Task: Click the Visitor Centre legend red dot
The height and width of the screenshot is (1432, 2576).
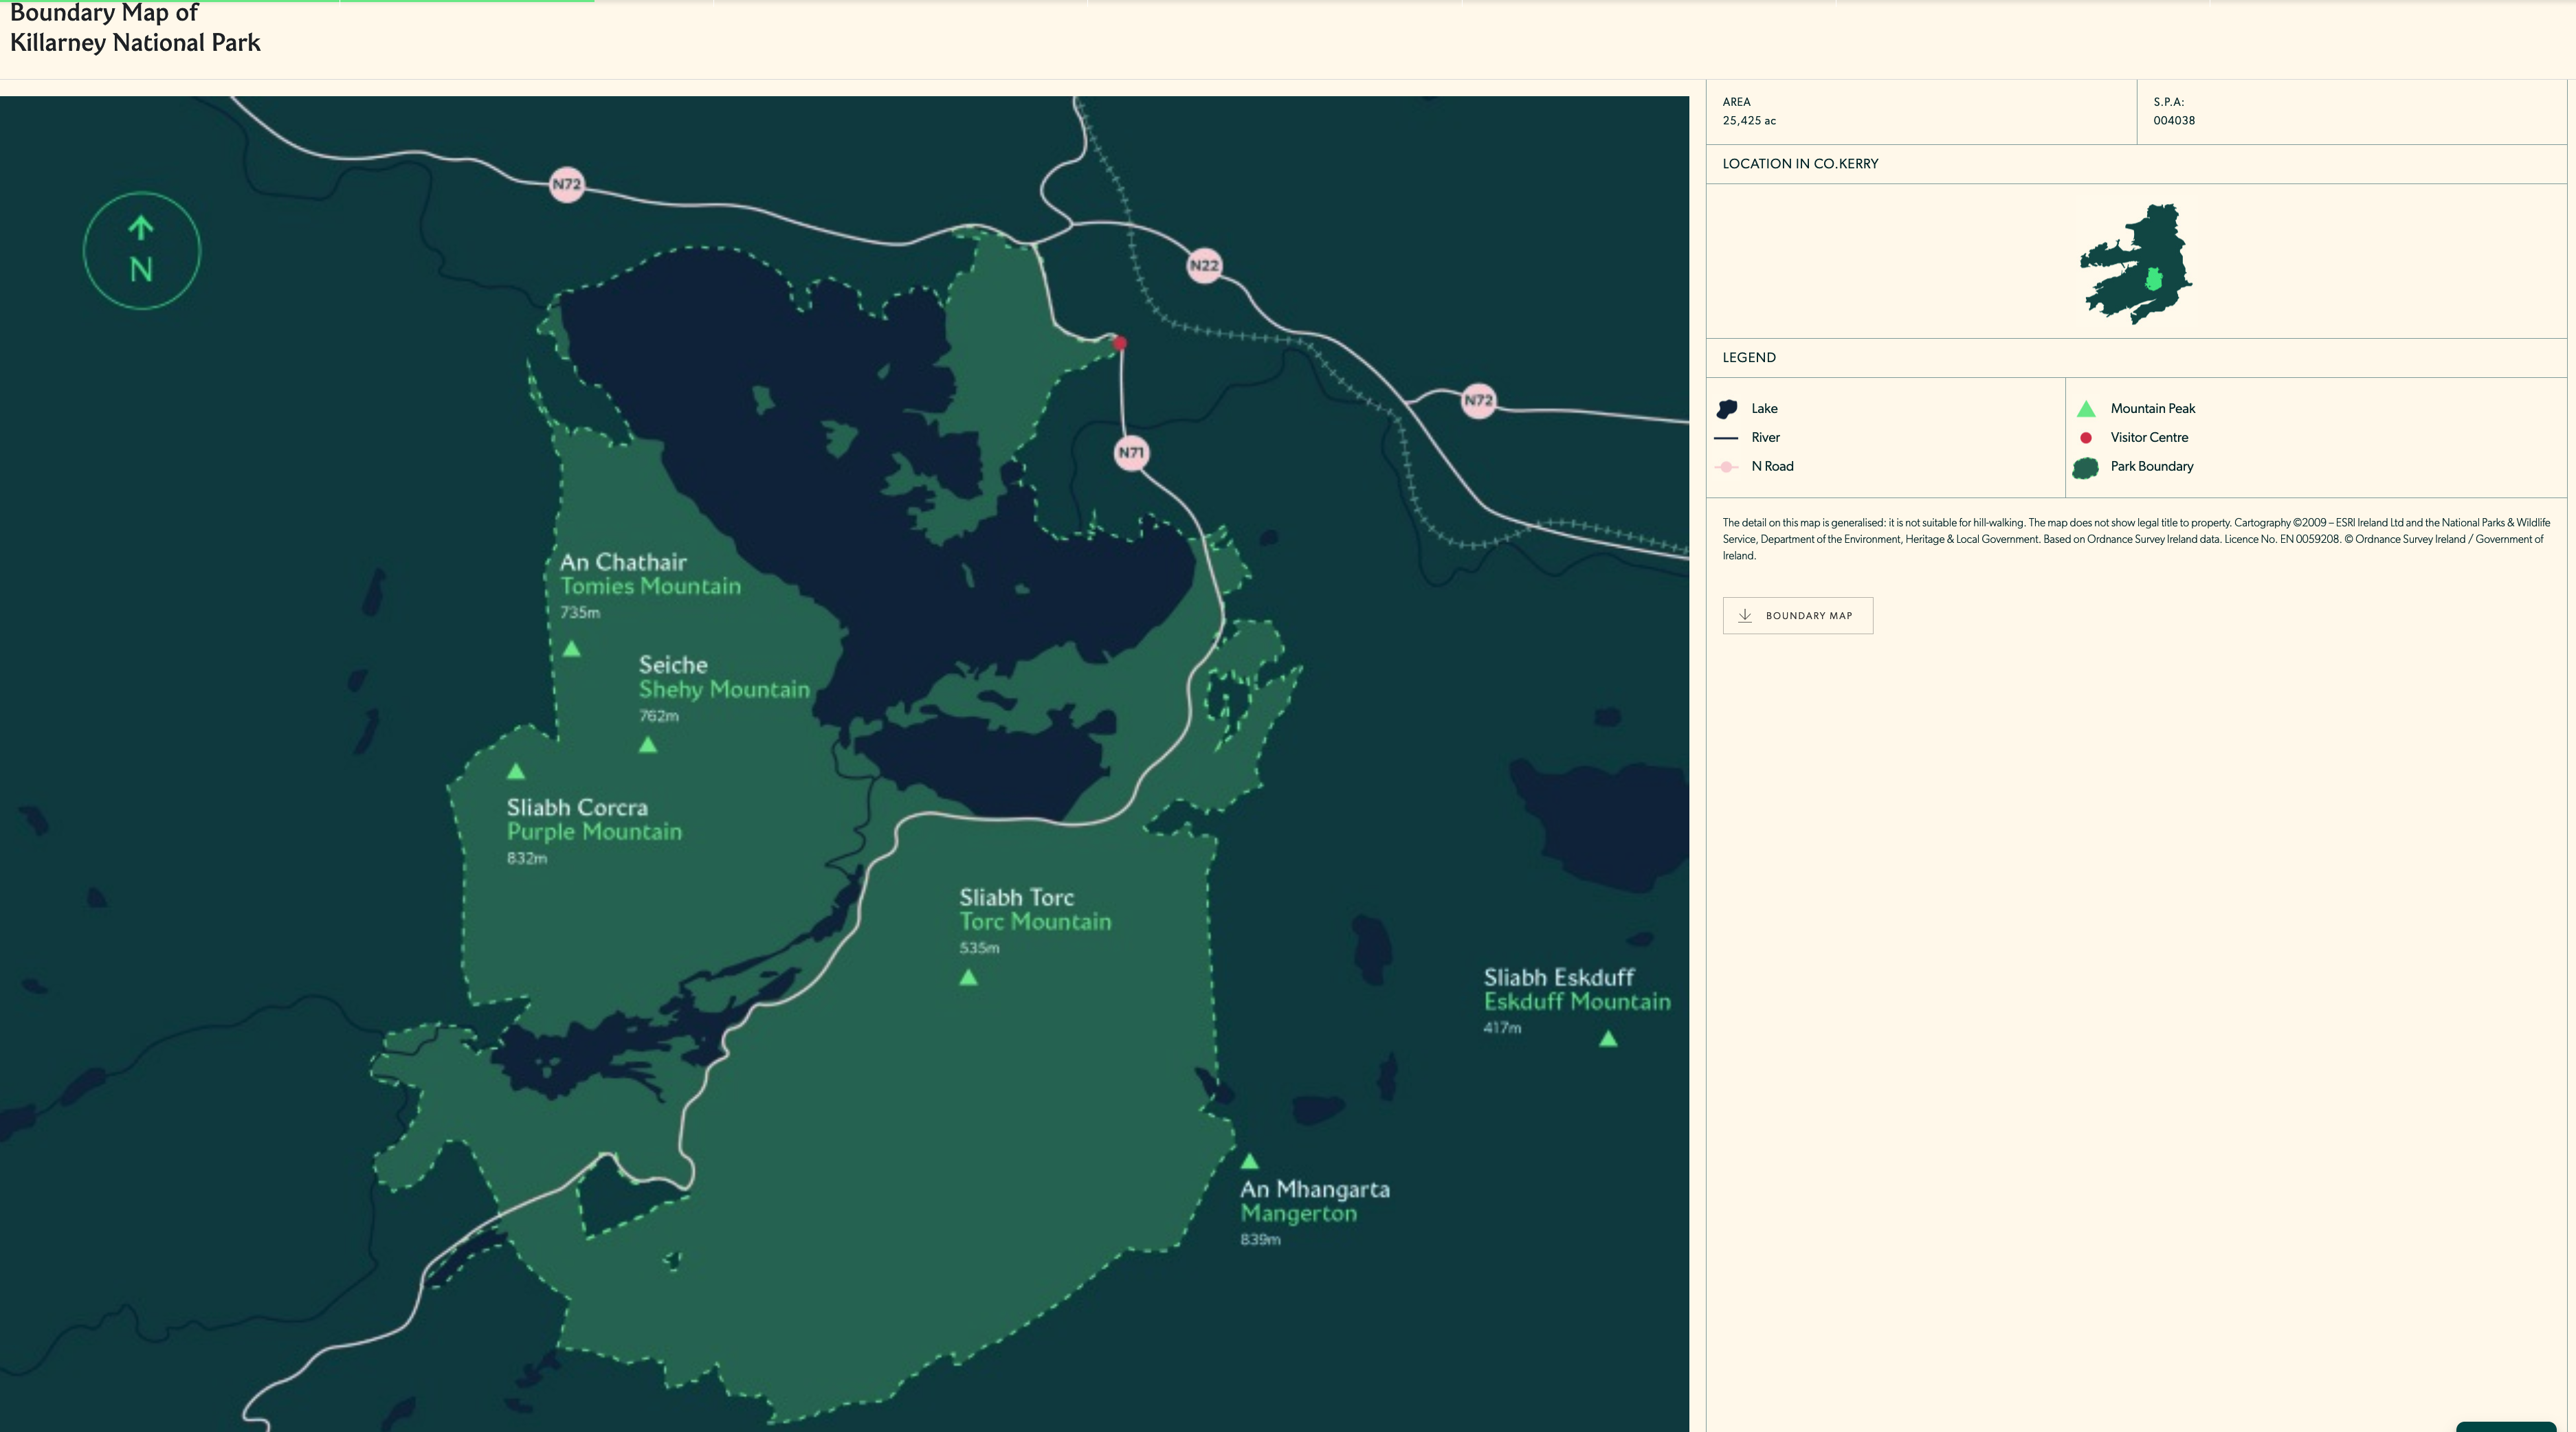Action: click(x=2086, y=438)
